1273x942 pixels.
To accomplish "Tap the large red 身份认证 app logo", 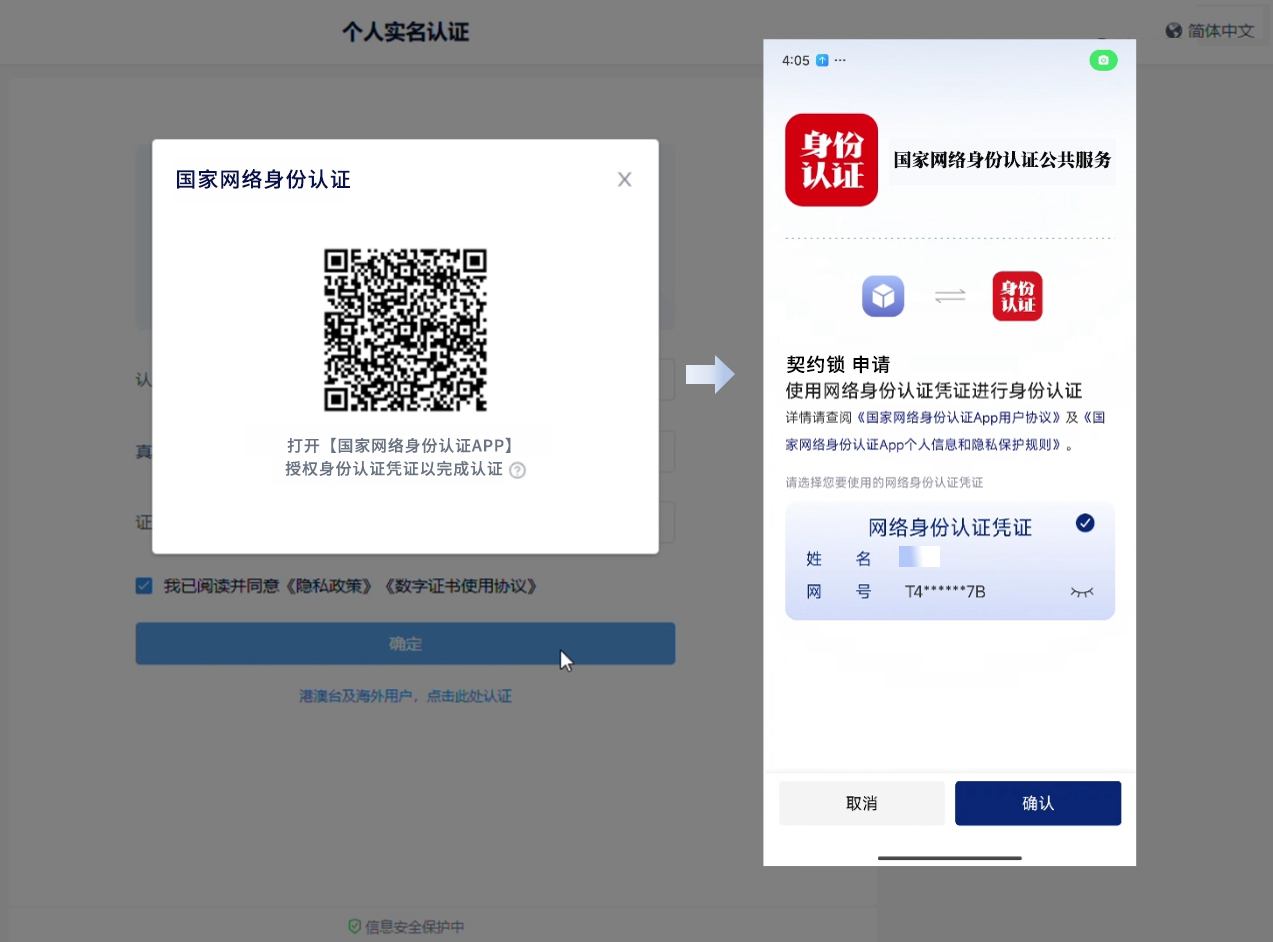I will point(831,160).
